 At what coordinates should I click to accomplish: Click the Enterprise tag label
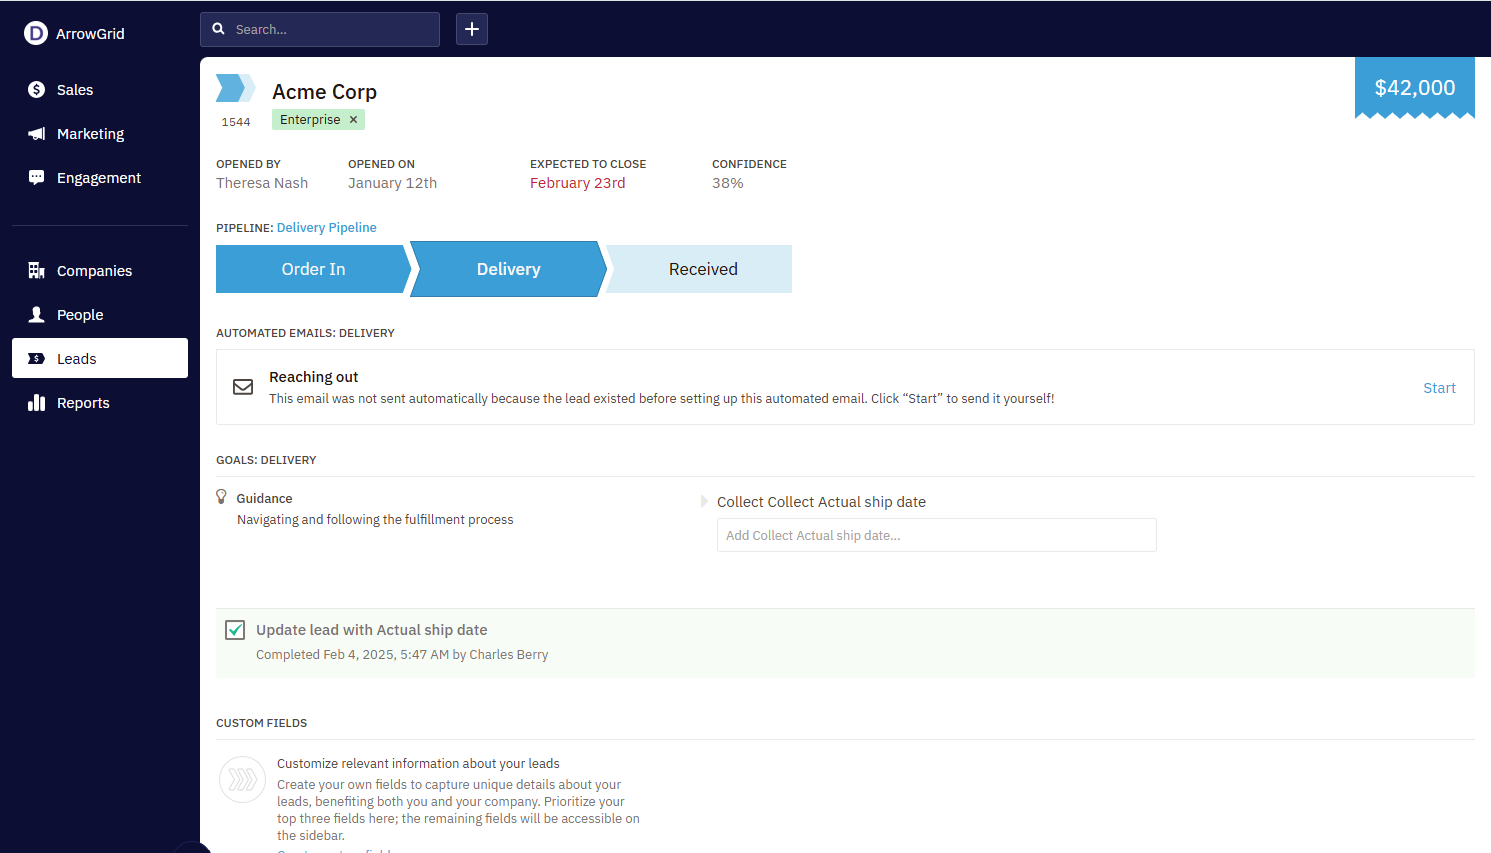pos(310,119)
